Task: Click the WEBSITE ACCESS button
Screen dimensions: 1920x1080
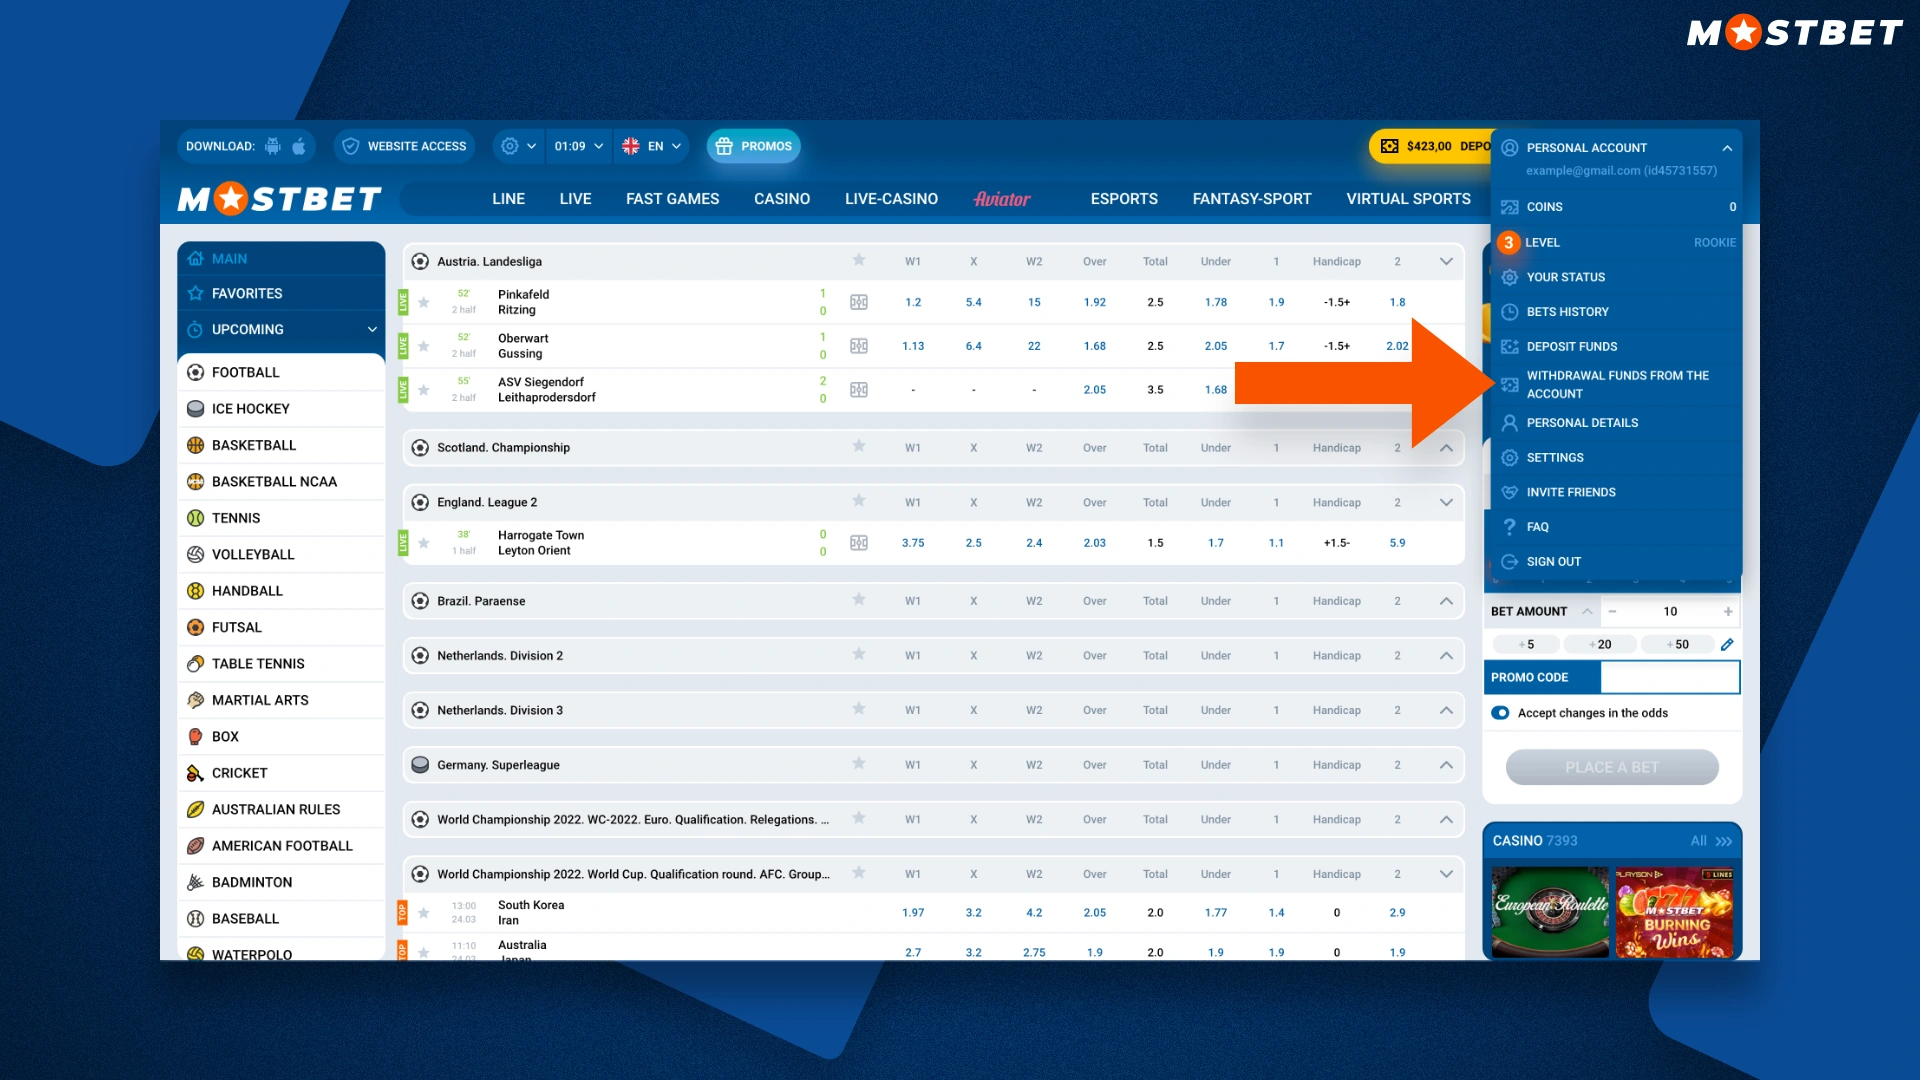Action: (x=404, y=146)
